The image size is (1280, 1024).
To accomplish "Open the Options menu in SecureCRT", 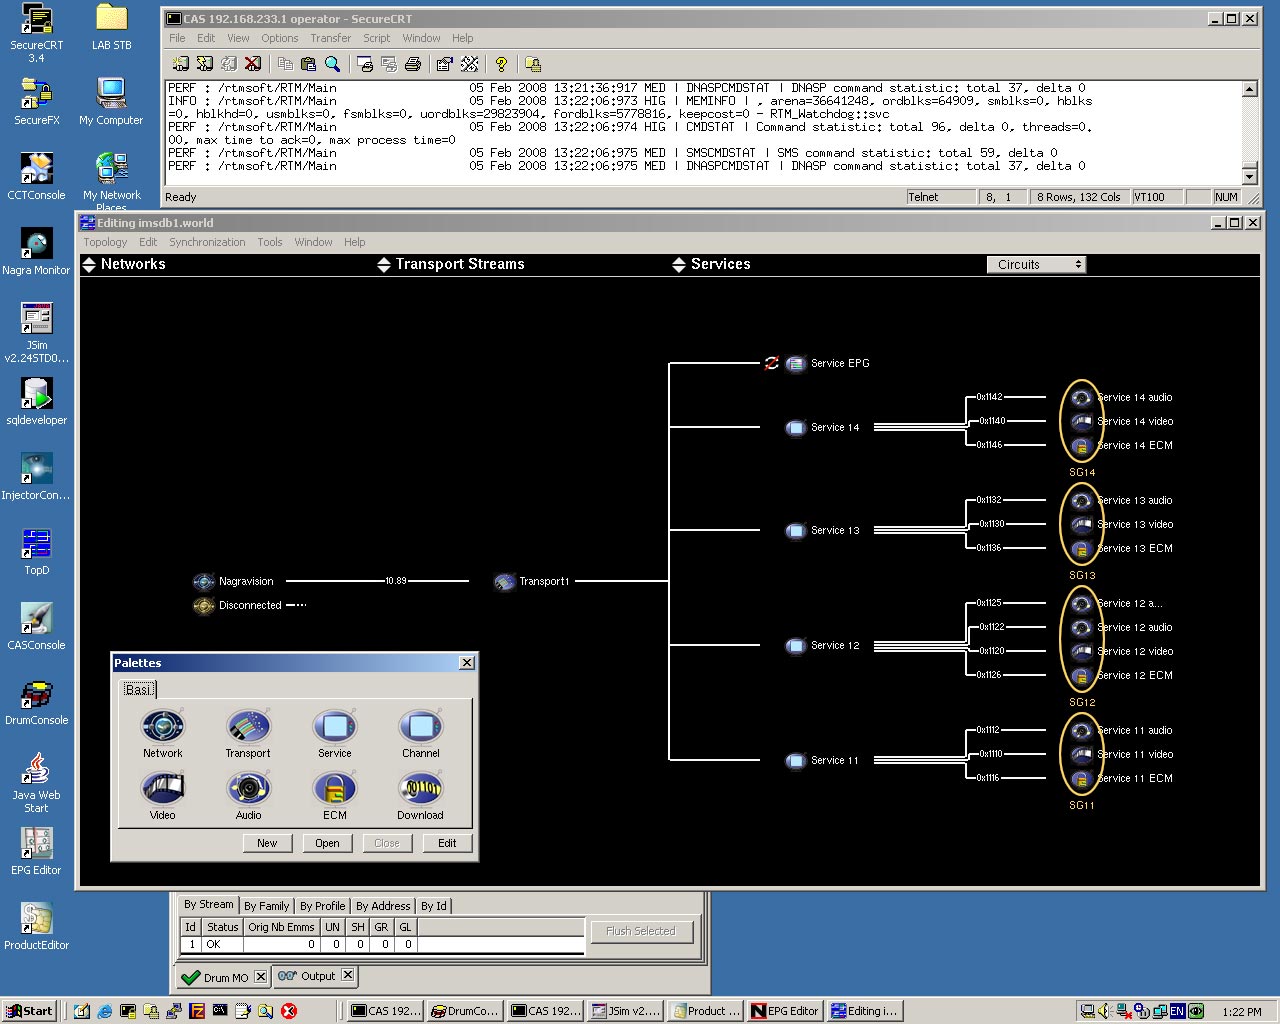I will click(x=280, y=38).
